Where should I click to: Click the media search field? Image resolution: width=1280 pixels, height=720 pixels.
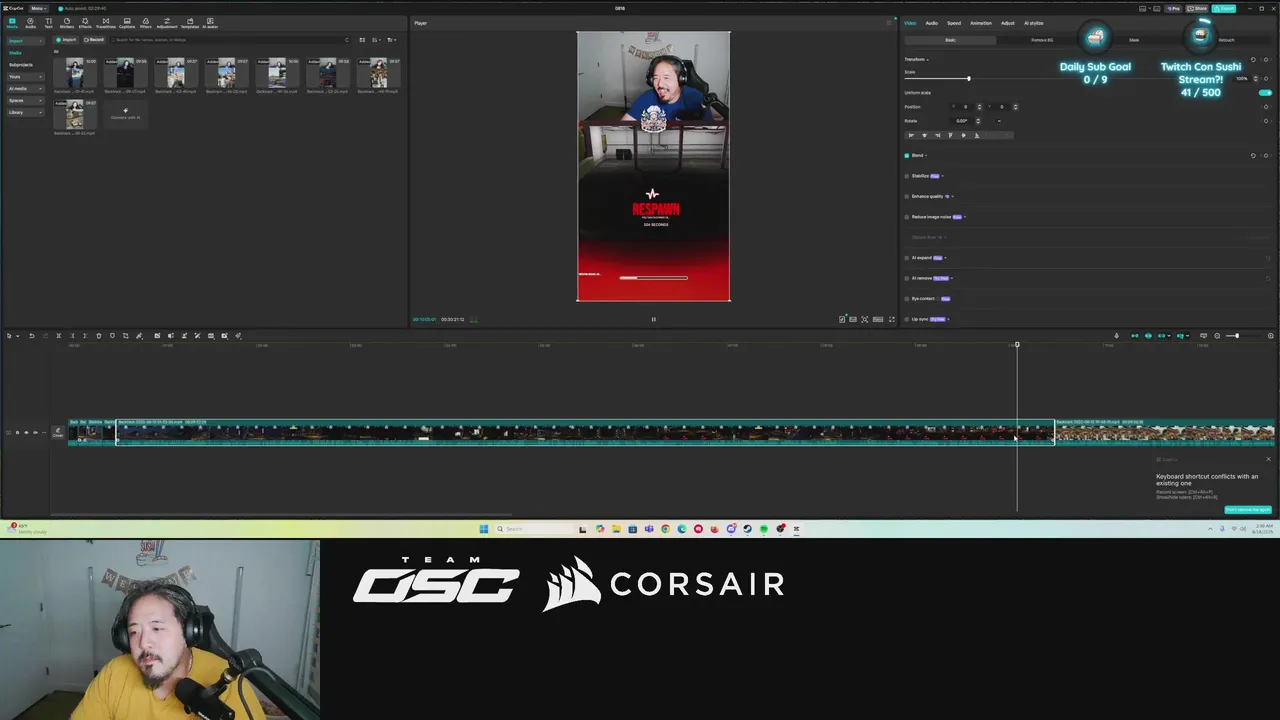click(229, 40)
